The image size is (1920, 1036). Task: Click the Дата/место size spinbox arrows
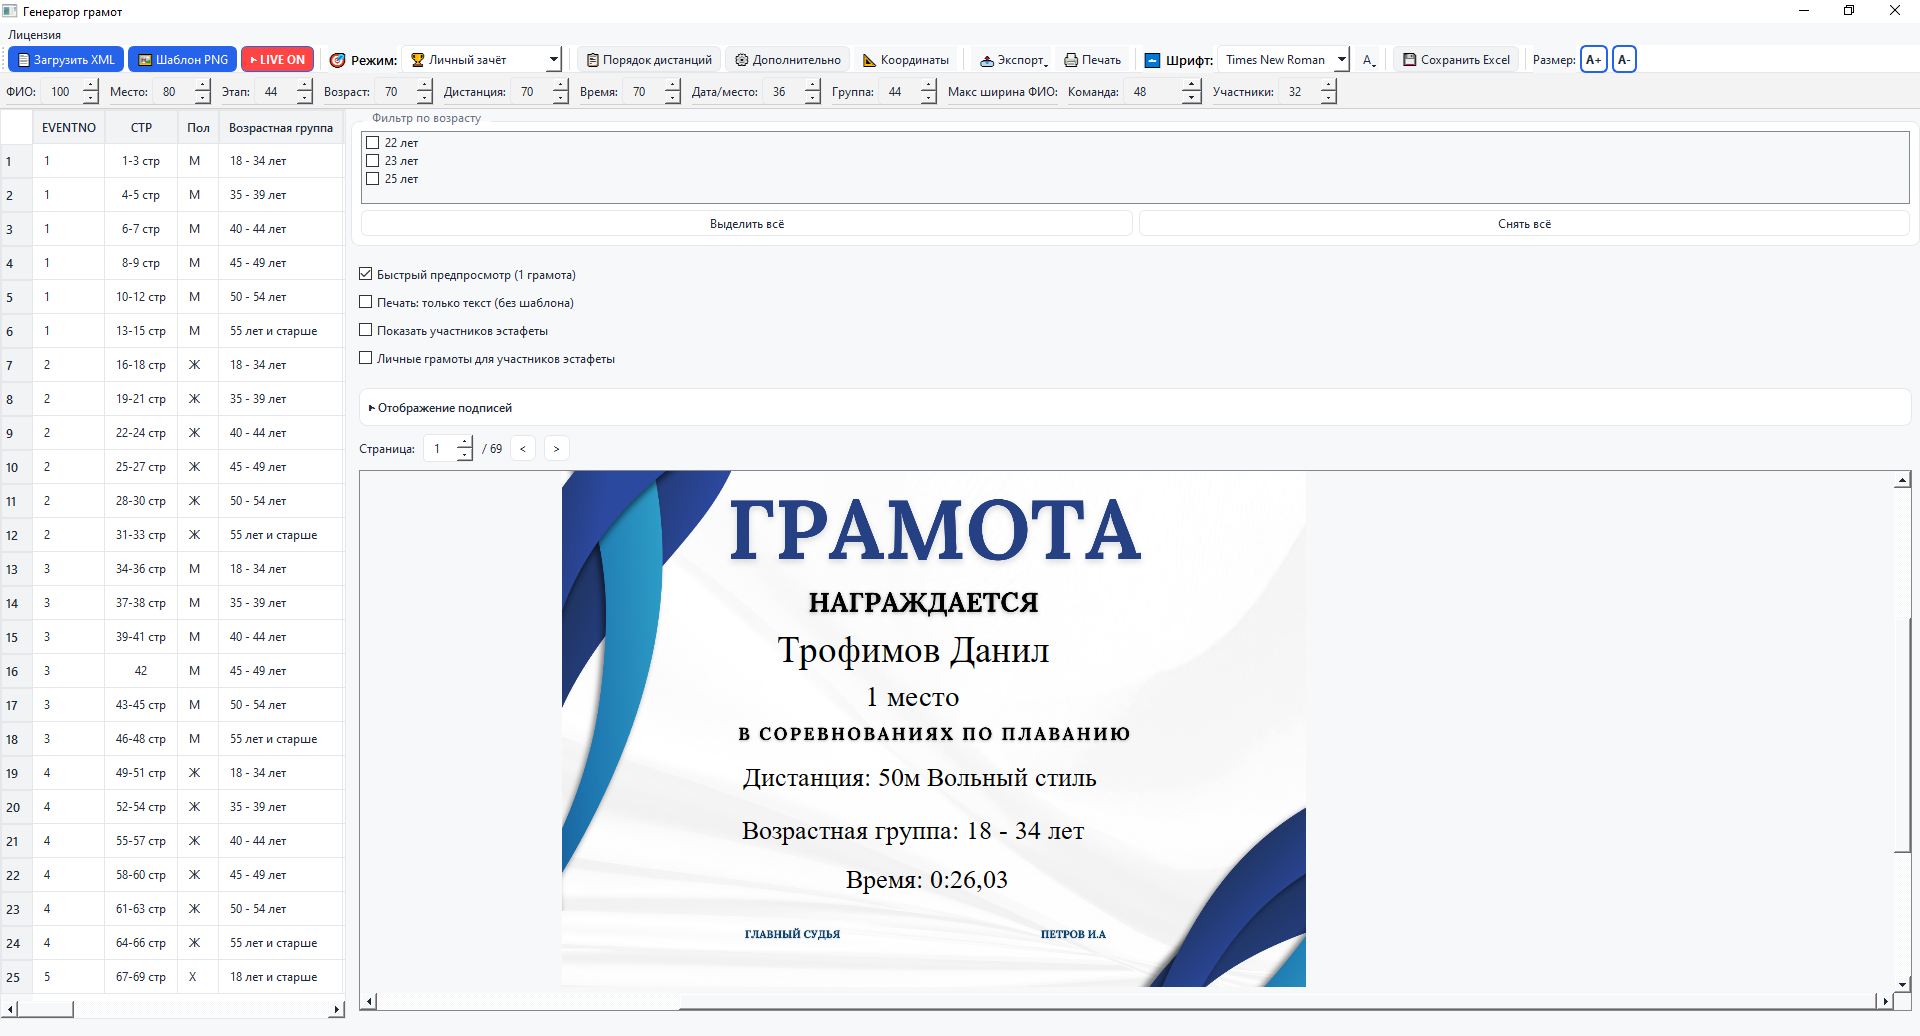[x=813, y=92]
